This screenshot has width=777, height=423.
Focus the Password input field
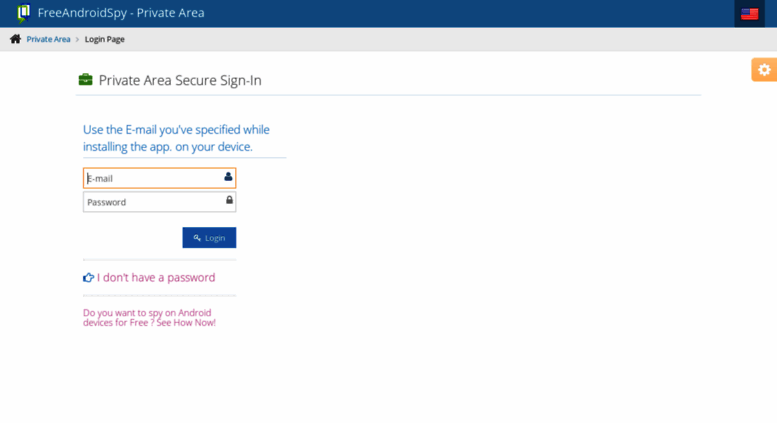[x=160, y=202]
